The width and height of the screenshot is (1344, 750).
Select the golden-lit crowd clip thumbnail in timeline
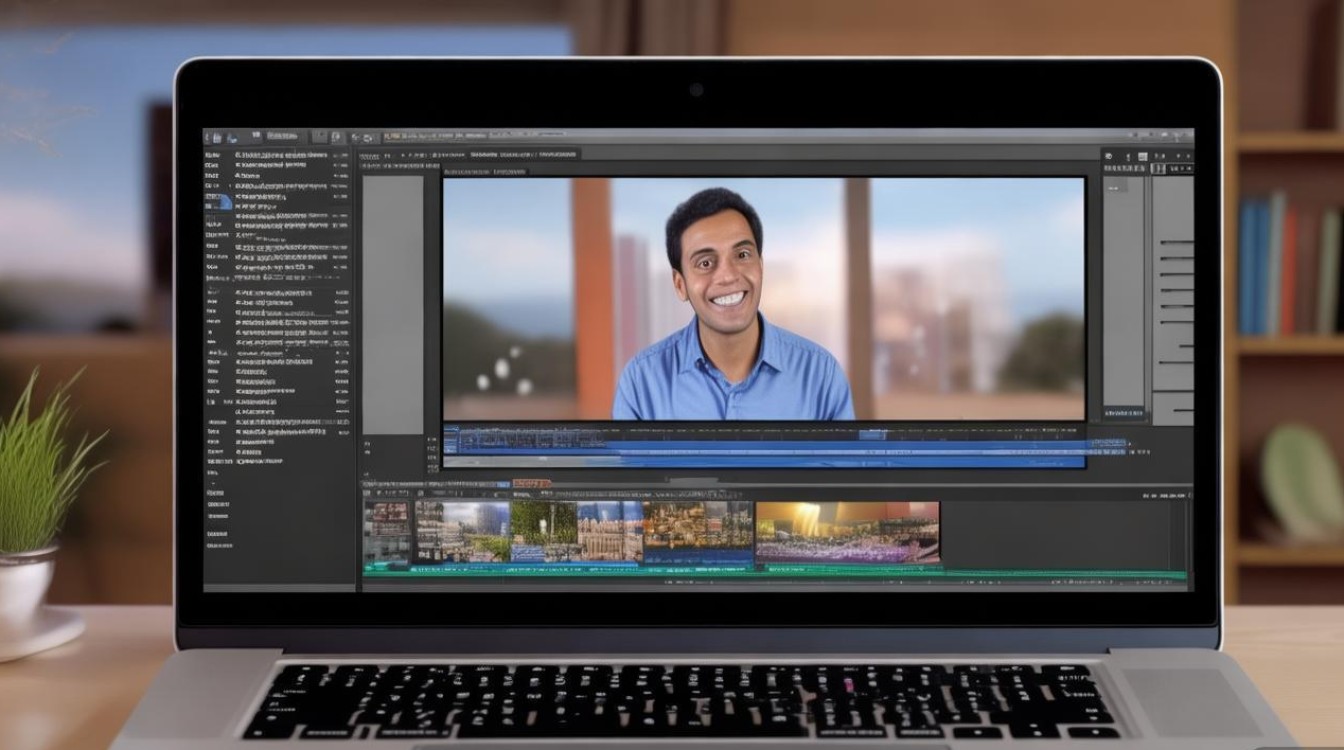coord(847,533)
